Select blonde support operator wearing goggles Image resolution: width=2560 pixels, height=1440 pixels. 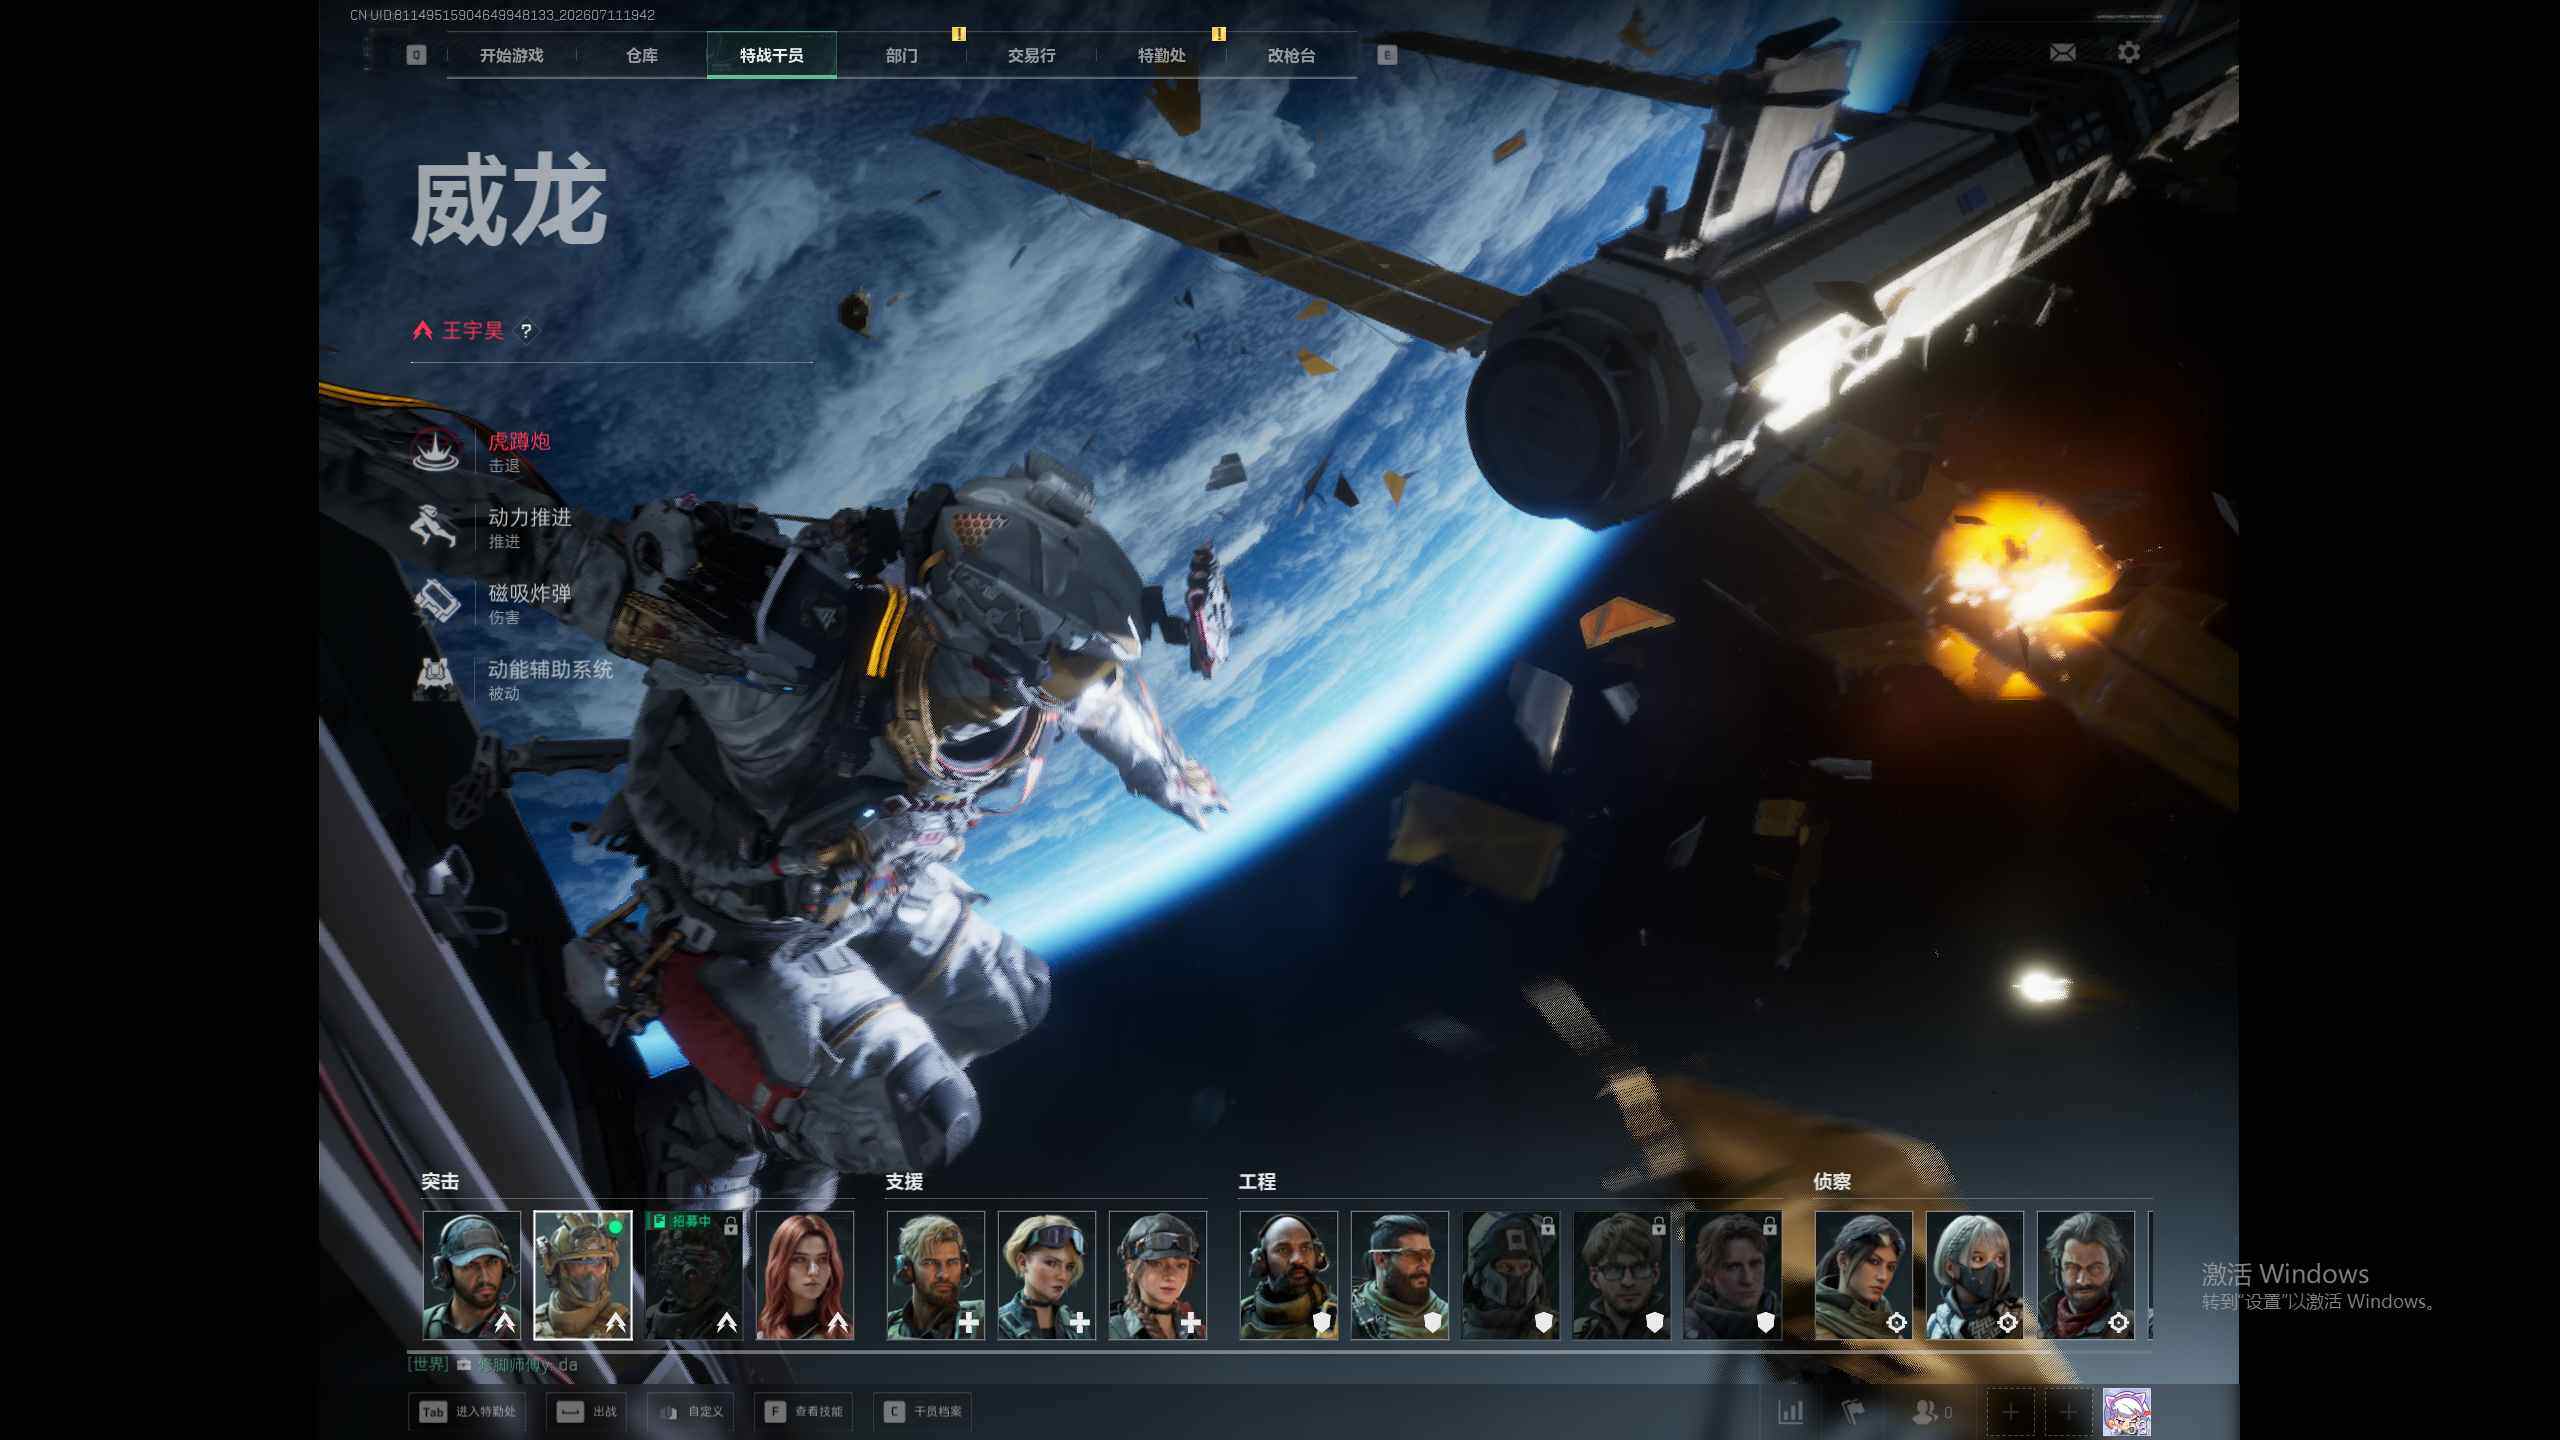(x=1047, y=1275)
